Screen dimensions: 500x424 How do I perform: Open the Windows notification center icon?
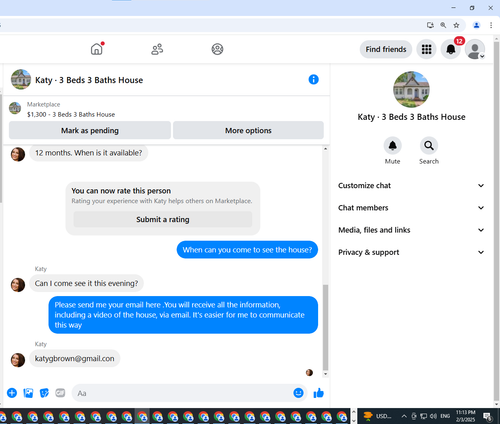tap(488, 416)
